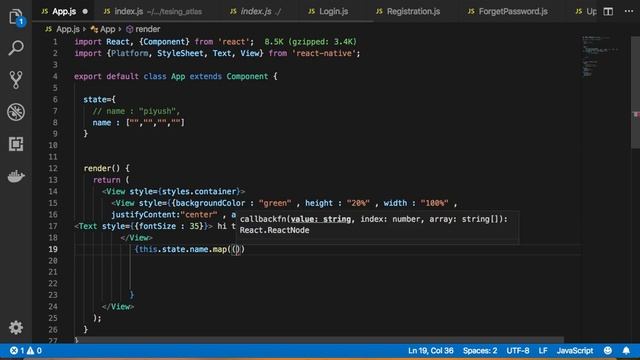640x360 pixels.
Task: Click "green" backgroundColor value
Action: pyautogui.click(x=275, y=203)
